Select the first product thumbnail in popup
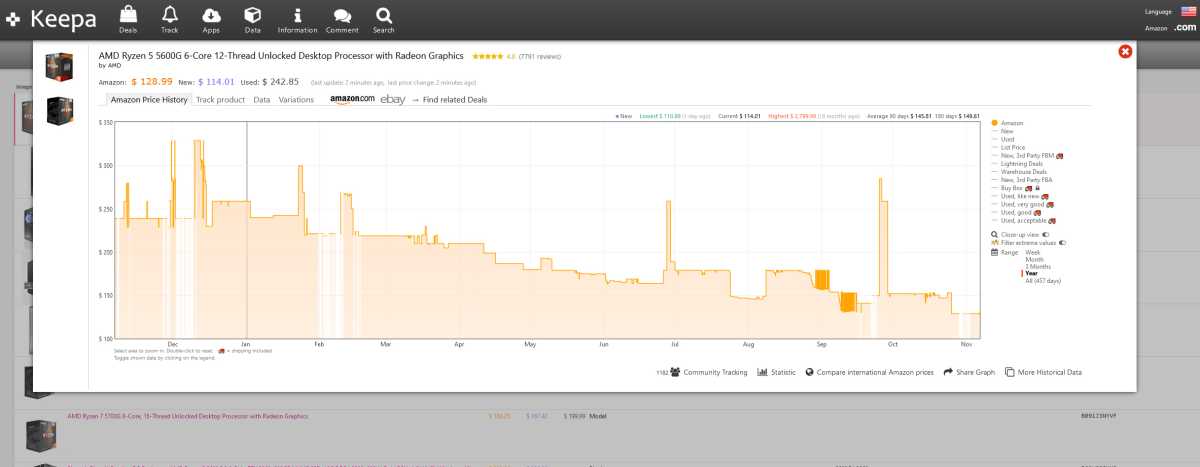The width and height of the screenshot is (1200, 467). (x=60, y=67)
